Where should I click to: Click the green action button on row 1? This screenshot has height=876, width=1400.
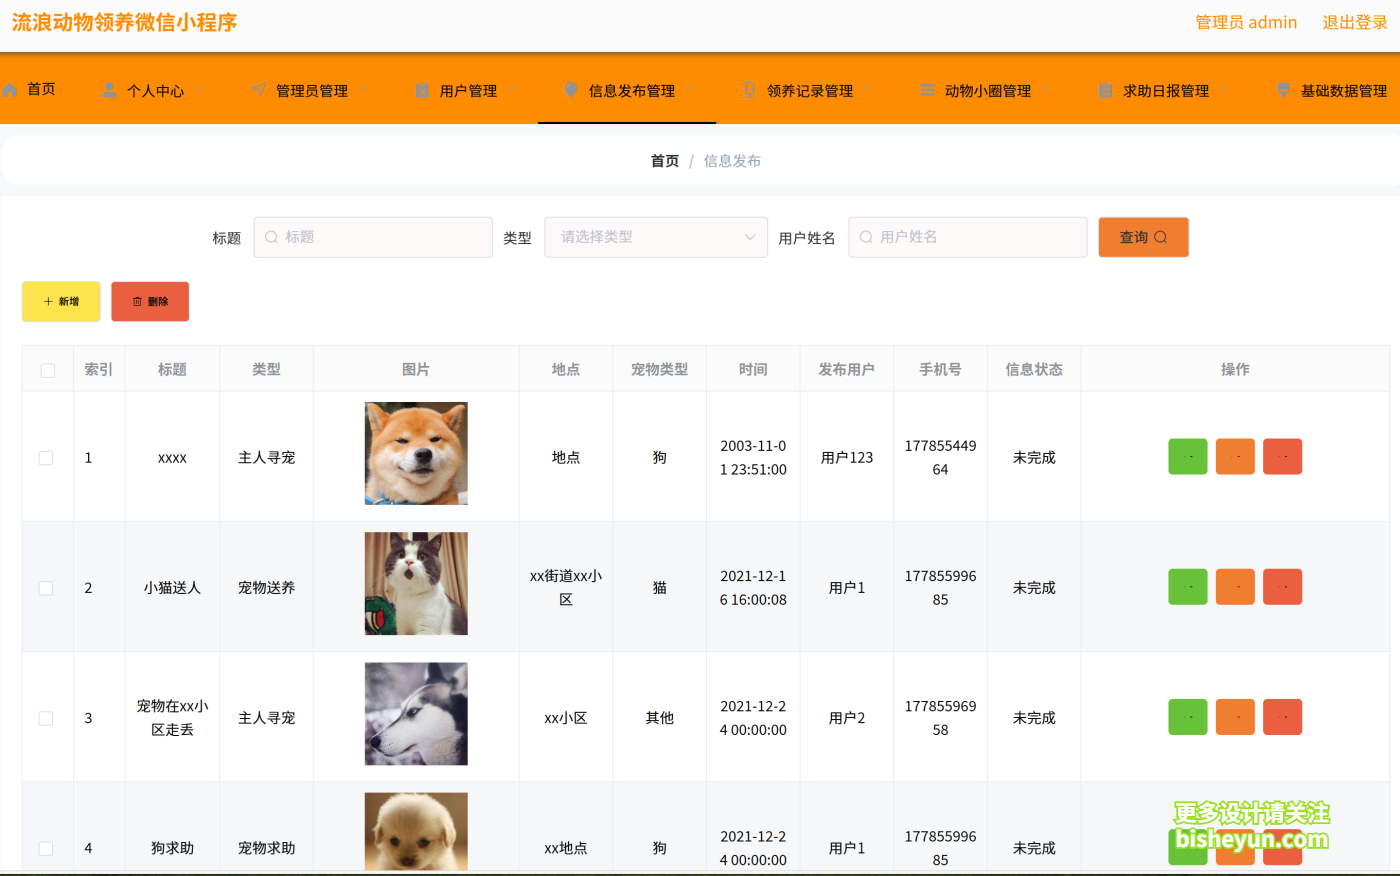1187,456
